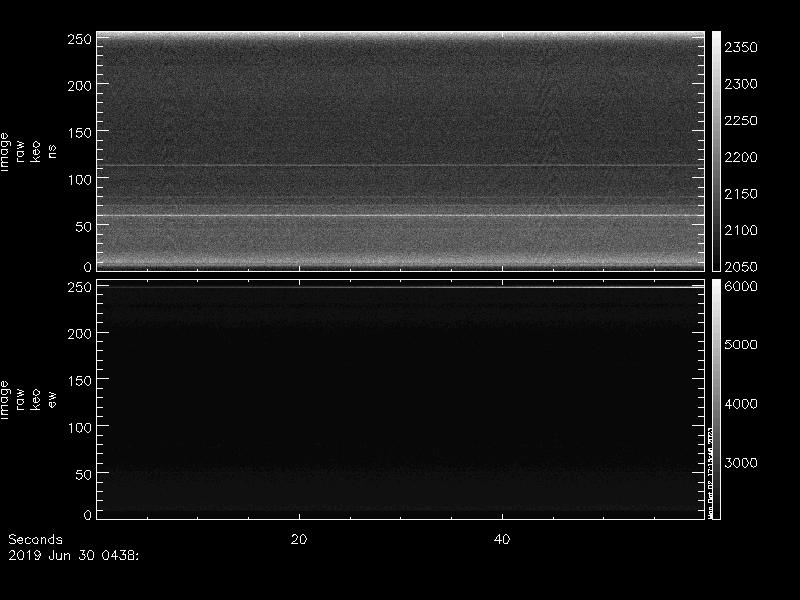Click the '250' tick on the ns plot axis
The height and width of the screenshot is (600, 800).
pos(79,39)
